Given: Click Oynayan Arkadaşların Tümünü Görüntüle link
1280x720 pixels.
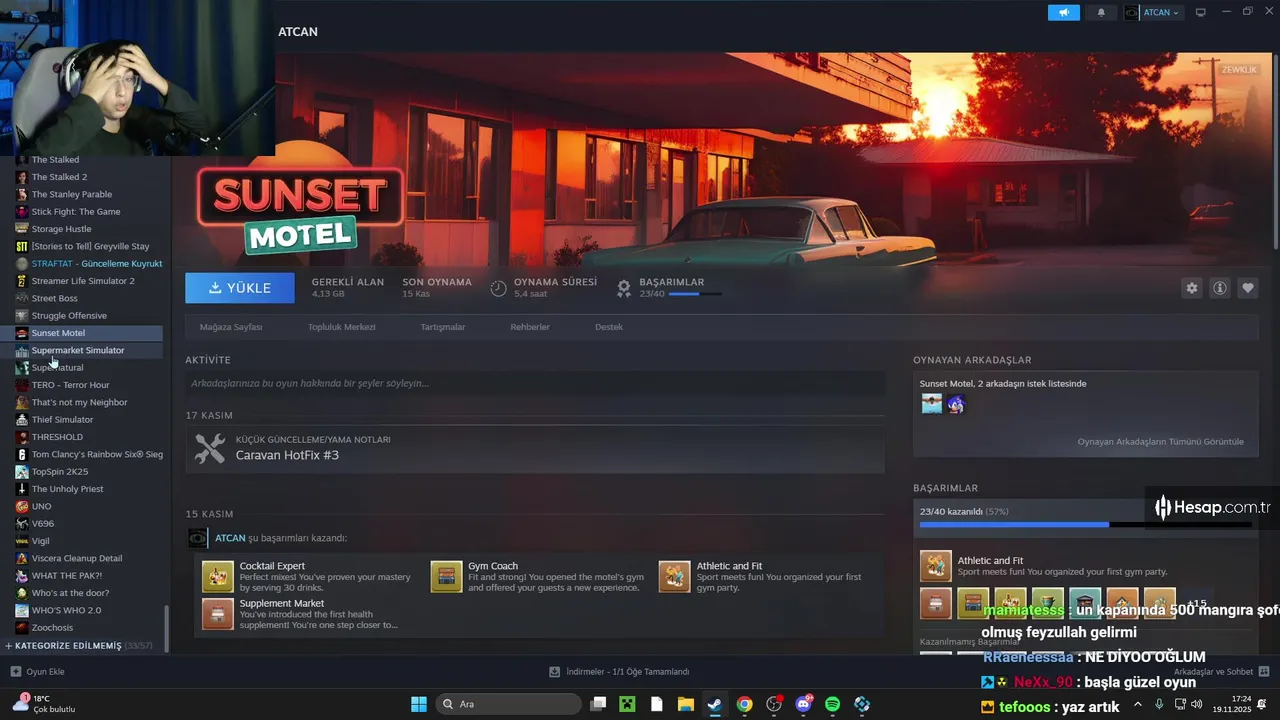Looking at the screenshot, I should [x=1161, y=441].
